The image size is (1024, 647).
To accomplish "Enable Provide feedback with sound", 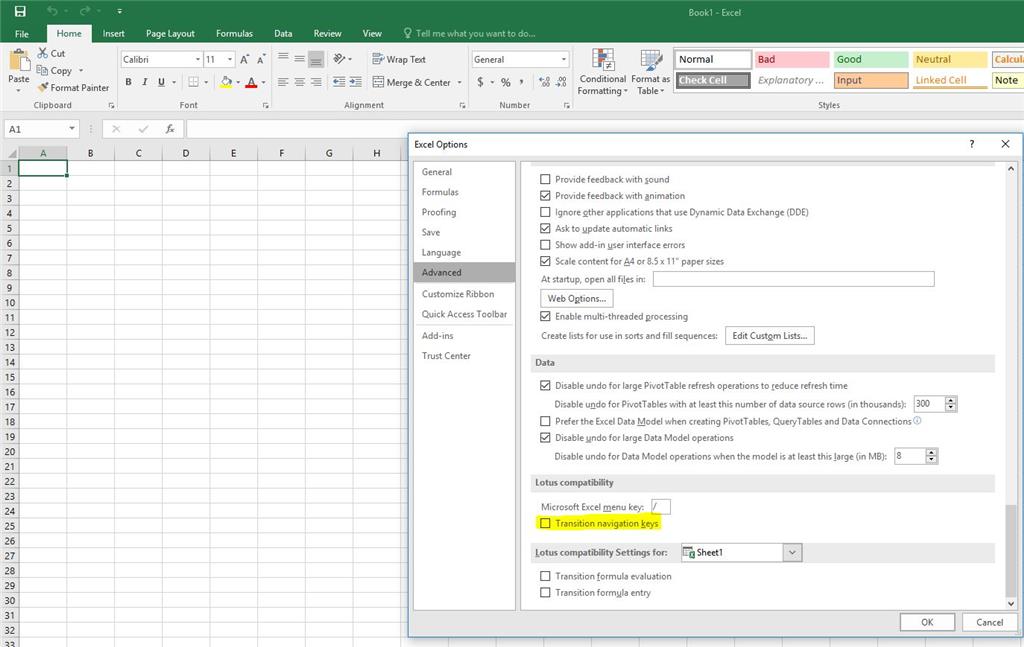I will pos(545,179).
